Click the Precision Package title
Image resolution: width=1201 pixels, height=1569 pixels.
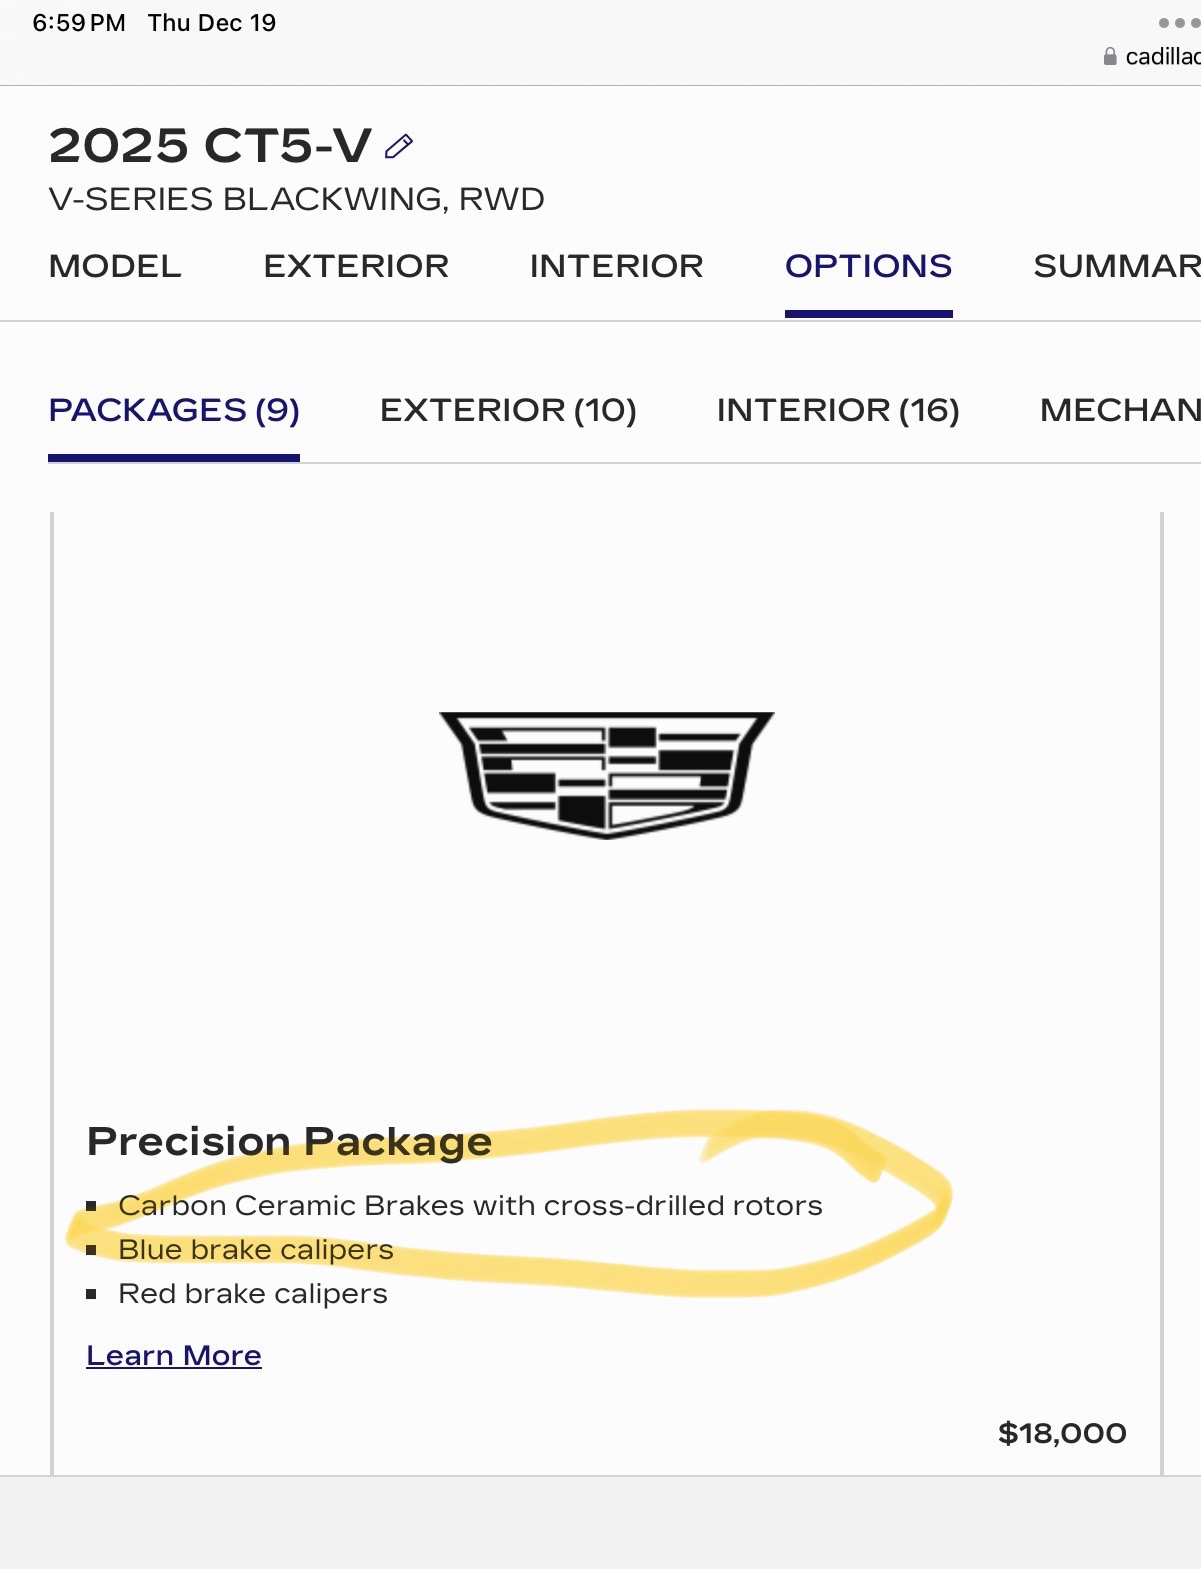(x=289, y=1141)
